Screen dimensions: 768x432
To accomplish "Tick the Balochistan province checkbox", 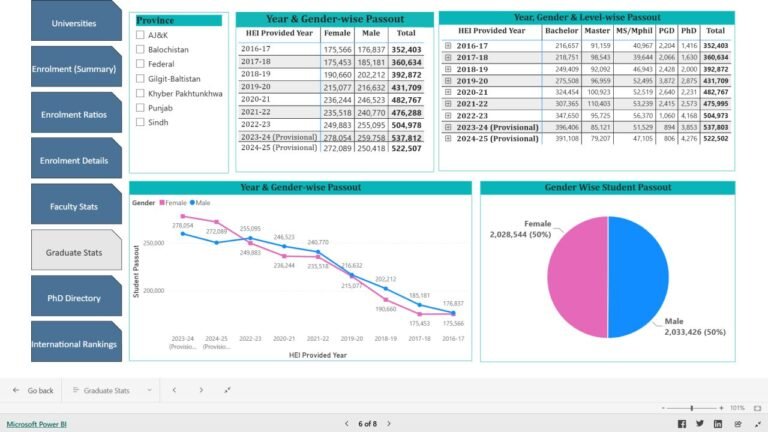I will [x=140, y=49].
